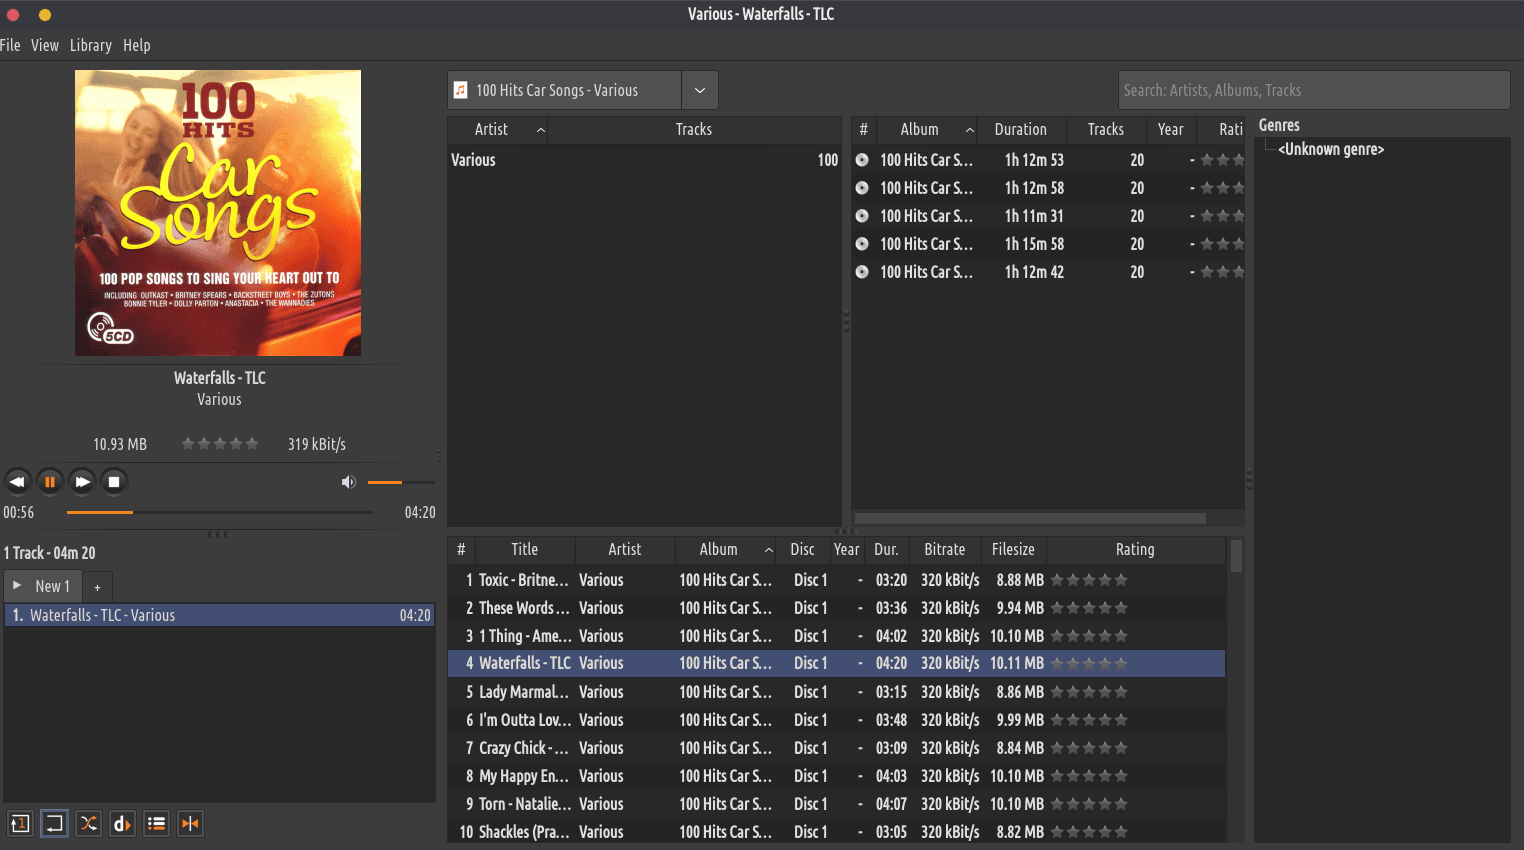Sort artists using the Artist header arrow
The image size is (1524, 850).
pos(541,130)
